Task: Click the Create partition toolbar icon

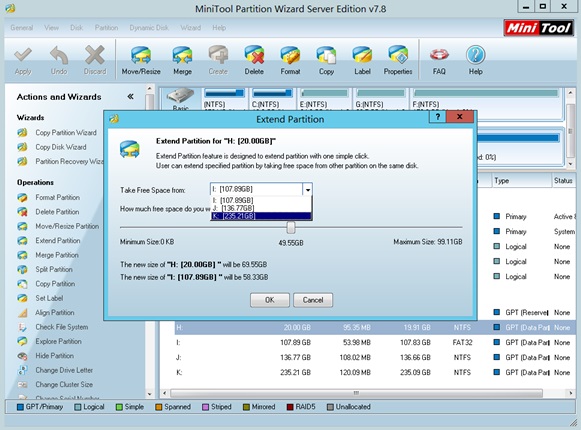Action: click(218, 61)
